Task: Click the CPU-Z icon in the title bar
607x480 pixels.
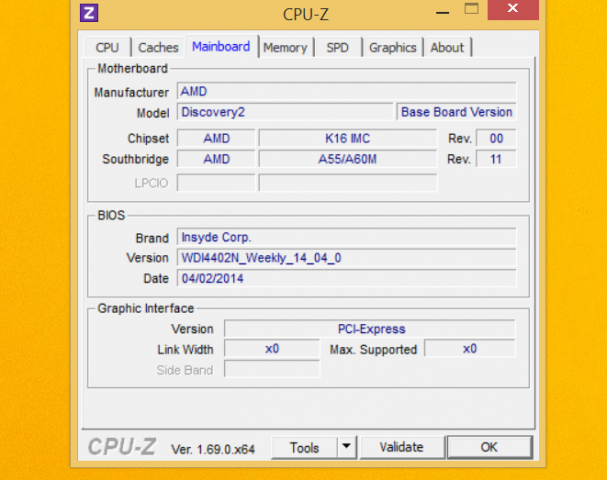Action: point(89,13)
